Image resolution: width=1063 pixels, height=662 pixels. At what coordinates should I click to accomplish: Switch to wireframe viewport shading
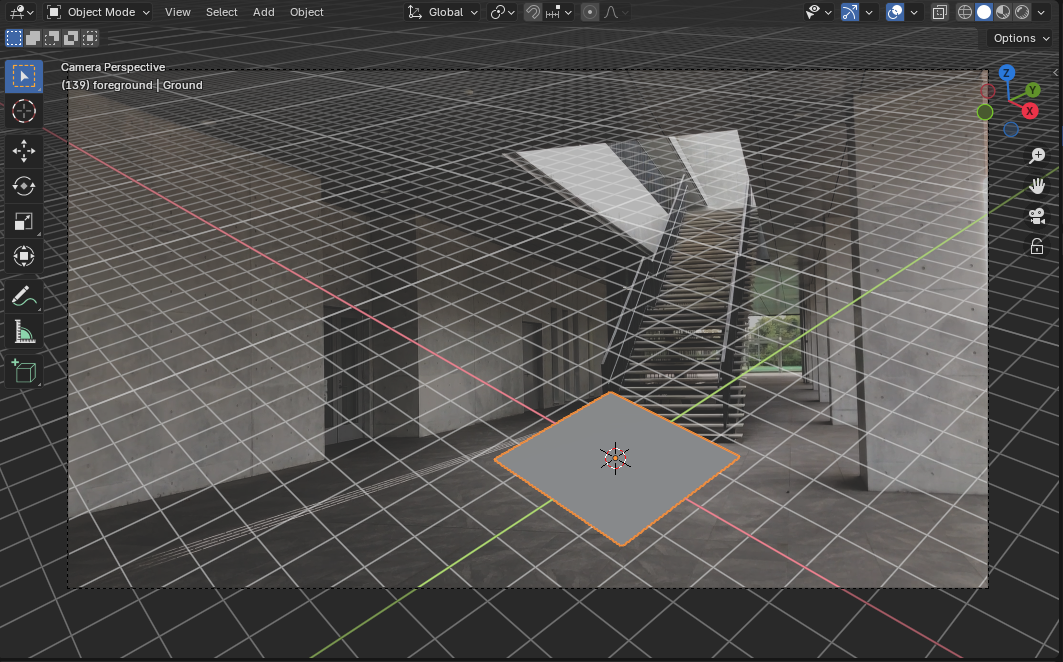coord(965,12)
